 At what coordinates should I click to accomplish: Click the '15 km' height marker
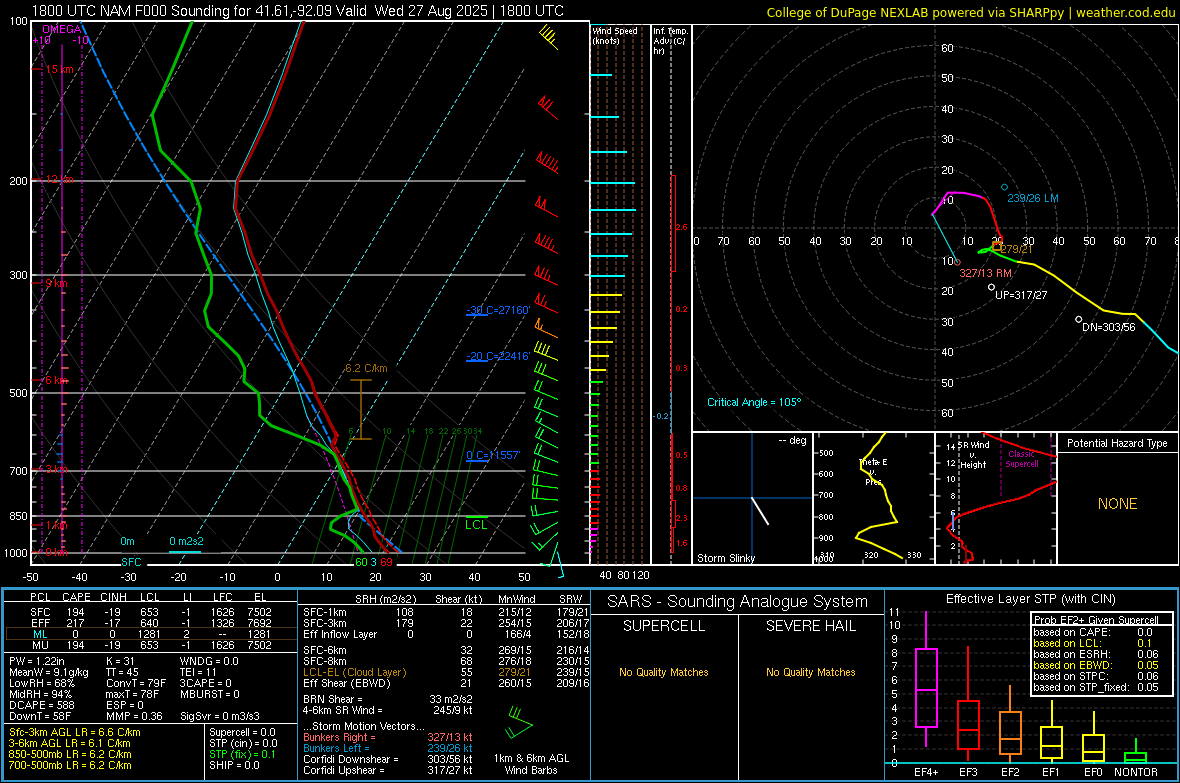pyautogui.click(x=59, y=69)
